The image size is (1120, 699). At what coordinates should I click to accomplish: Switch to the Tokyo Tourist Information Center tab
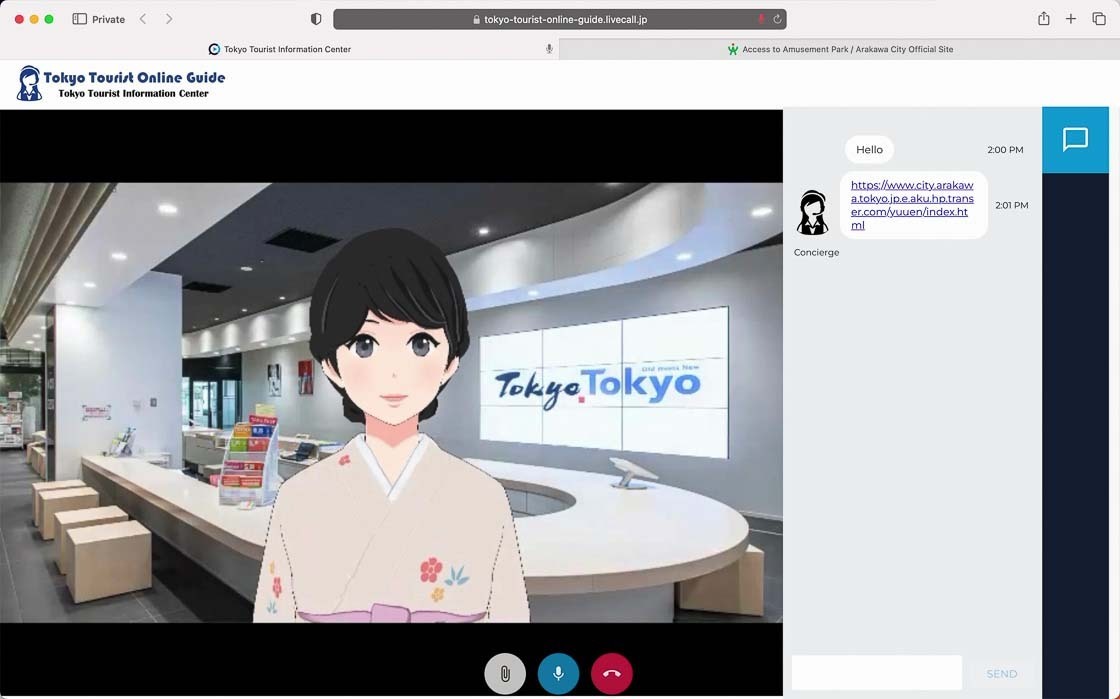tap(279, 49)
